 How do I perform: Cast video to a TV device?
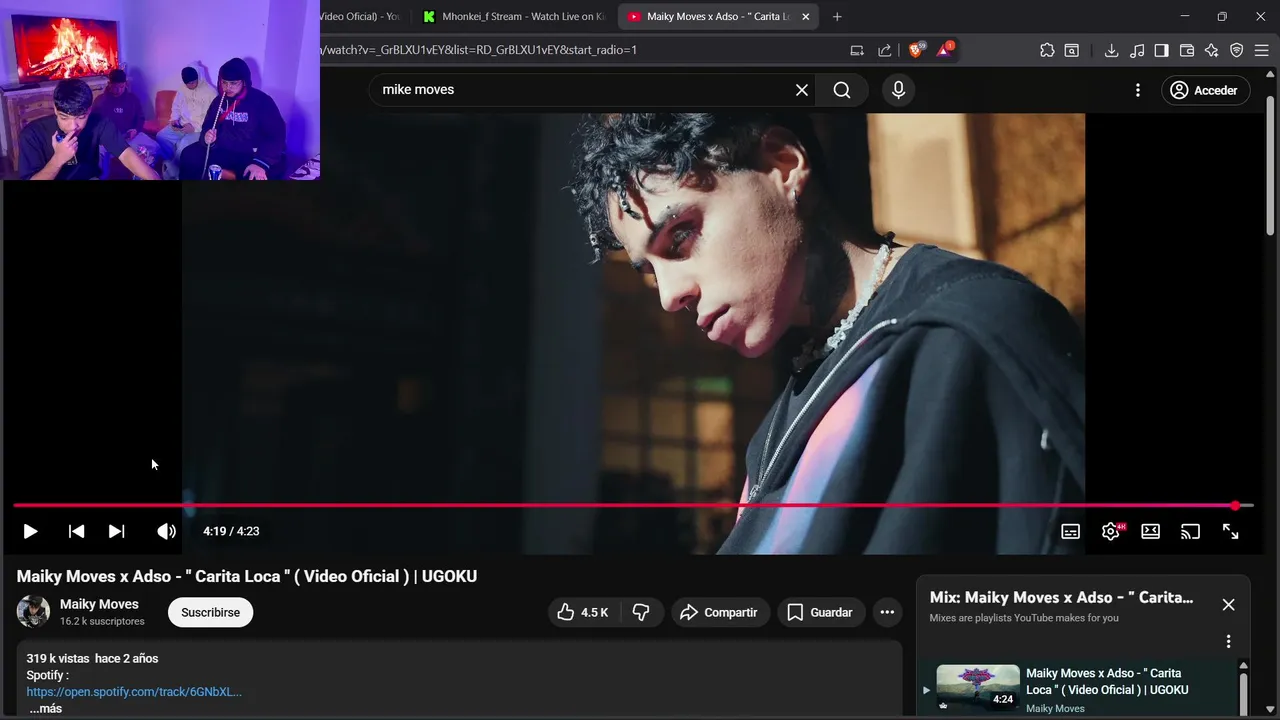click(1190, 531)
